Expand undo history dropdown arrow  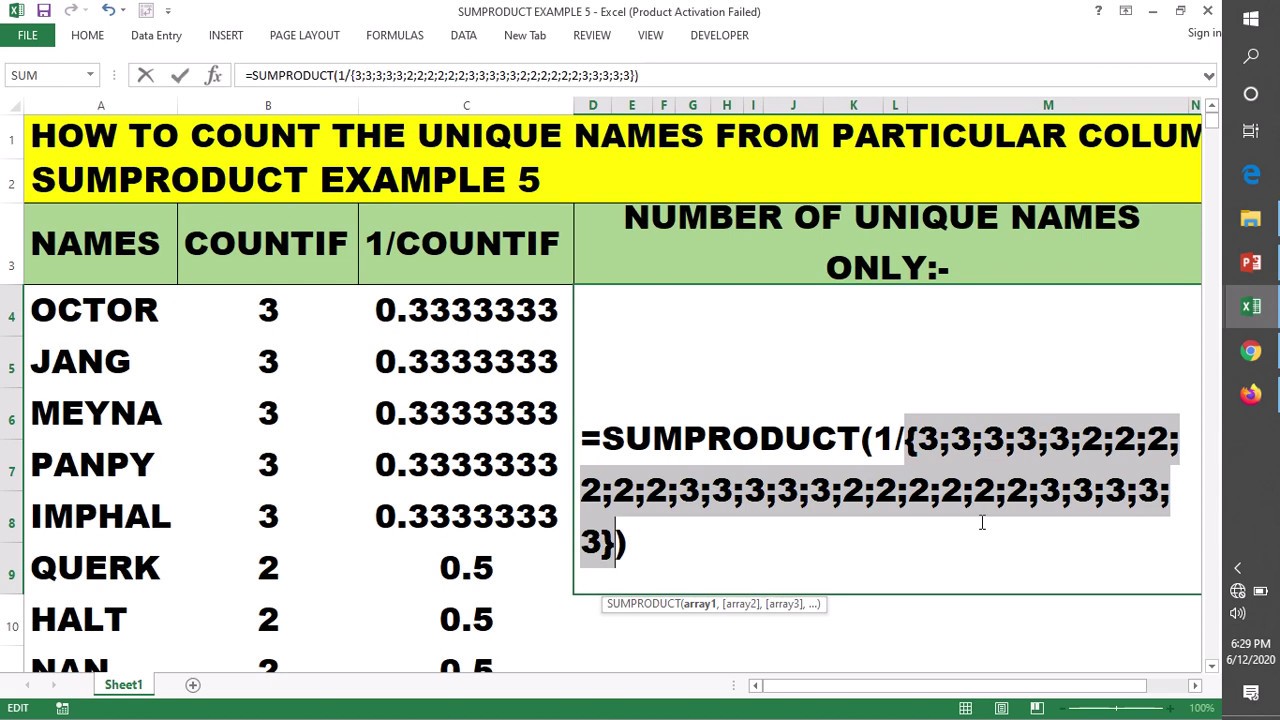pyautogui.click(x=123, y=11)
